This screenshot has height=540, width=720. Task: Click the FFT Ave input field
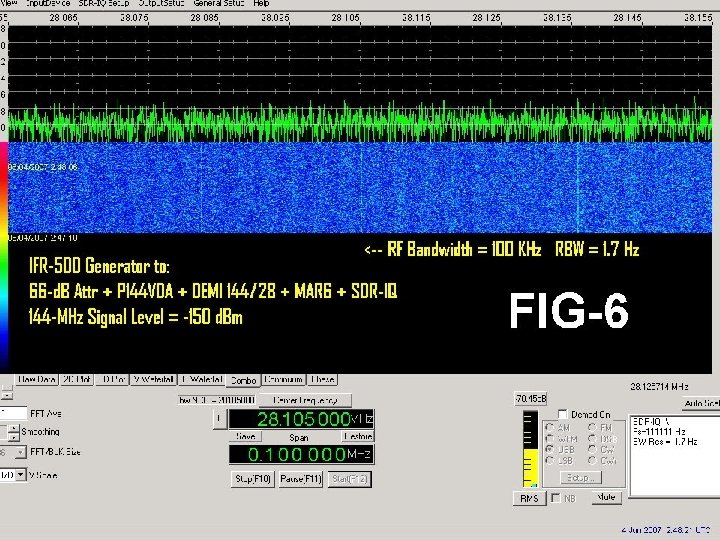(13, 413)
